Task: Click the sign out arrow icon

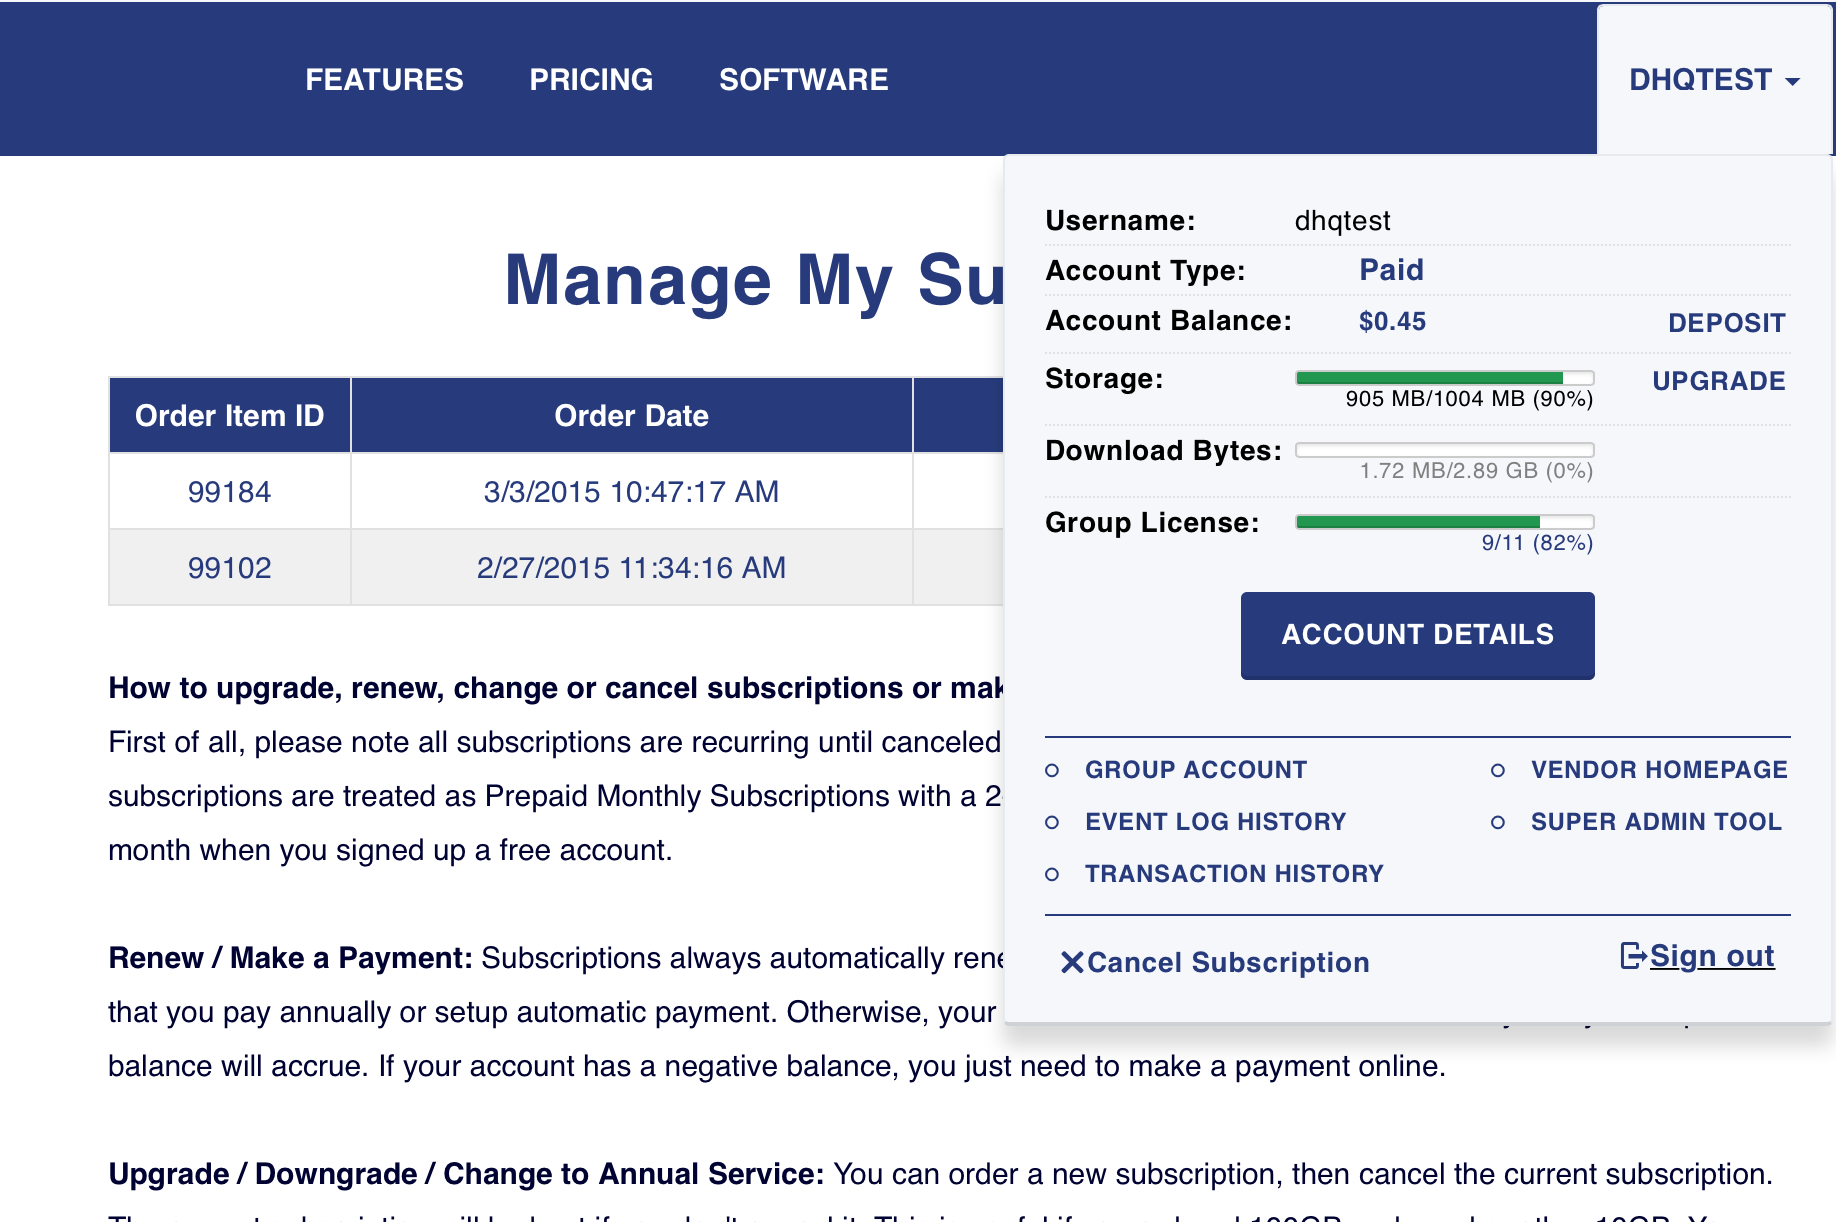Action: coord(1632,956)
